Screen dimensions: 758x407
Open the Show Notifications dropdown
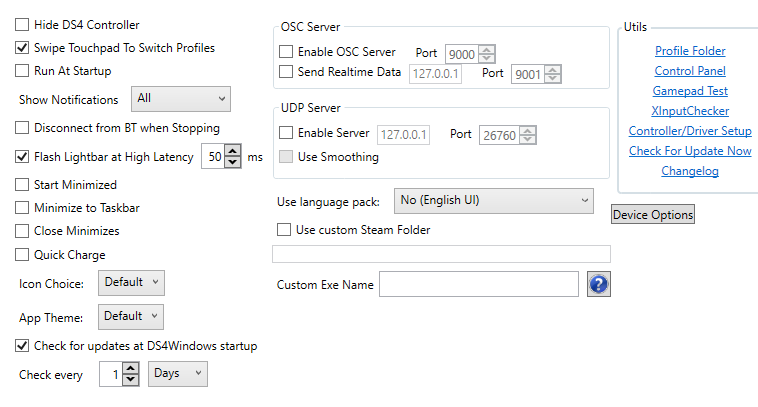point(181,98)
